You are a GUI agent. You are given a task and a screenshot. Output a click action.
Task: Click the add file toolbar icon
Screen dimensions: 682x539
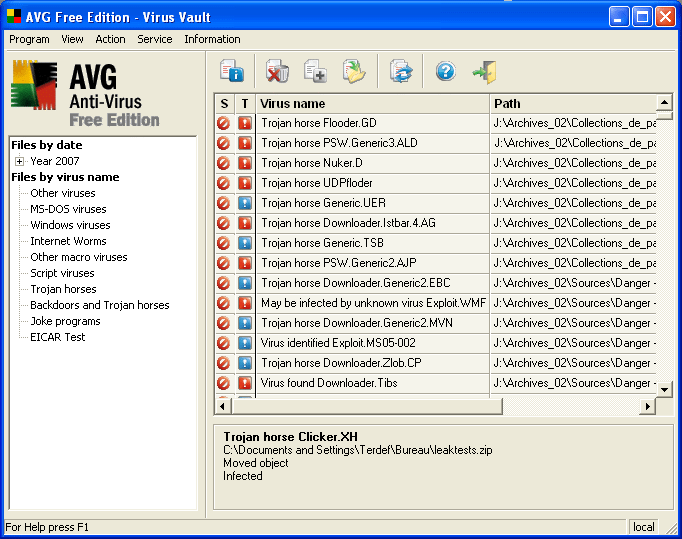[x=315, y=71]
